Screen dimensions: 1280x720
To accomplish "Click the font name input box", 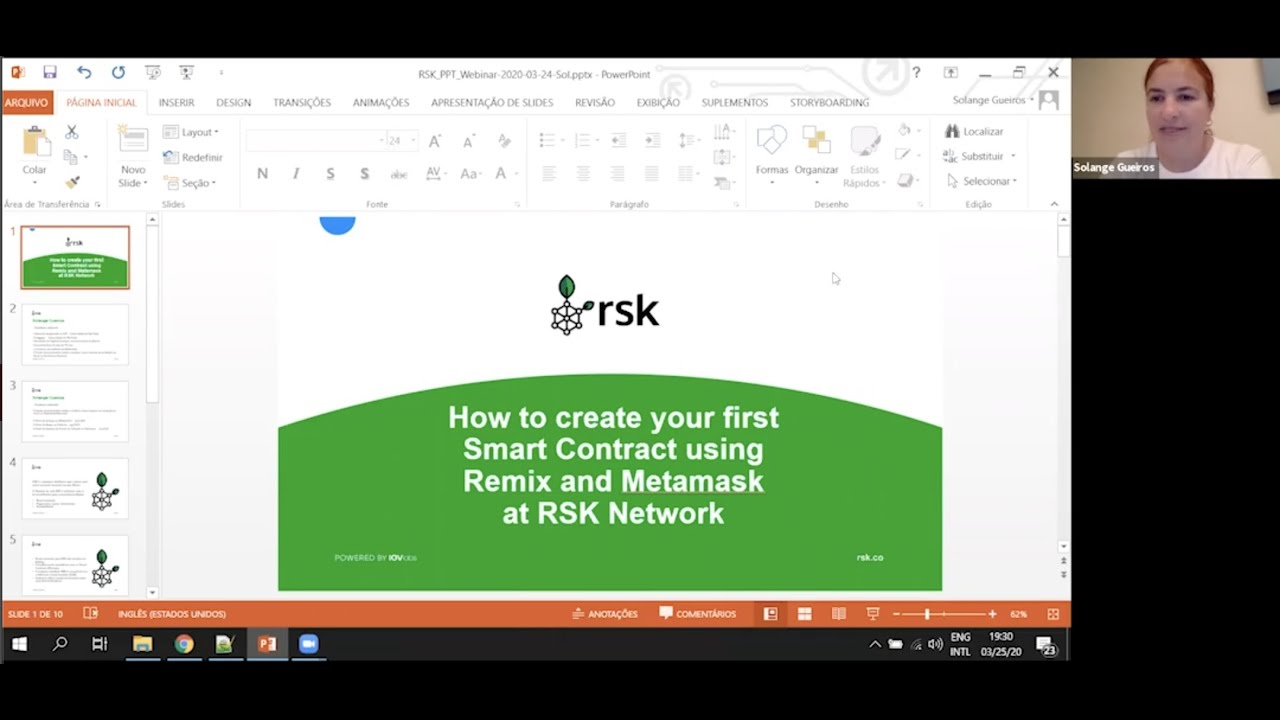I will click(315, 141).
